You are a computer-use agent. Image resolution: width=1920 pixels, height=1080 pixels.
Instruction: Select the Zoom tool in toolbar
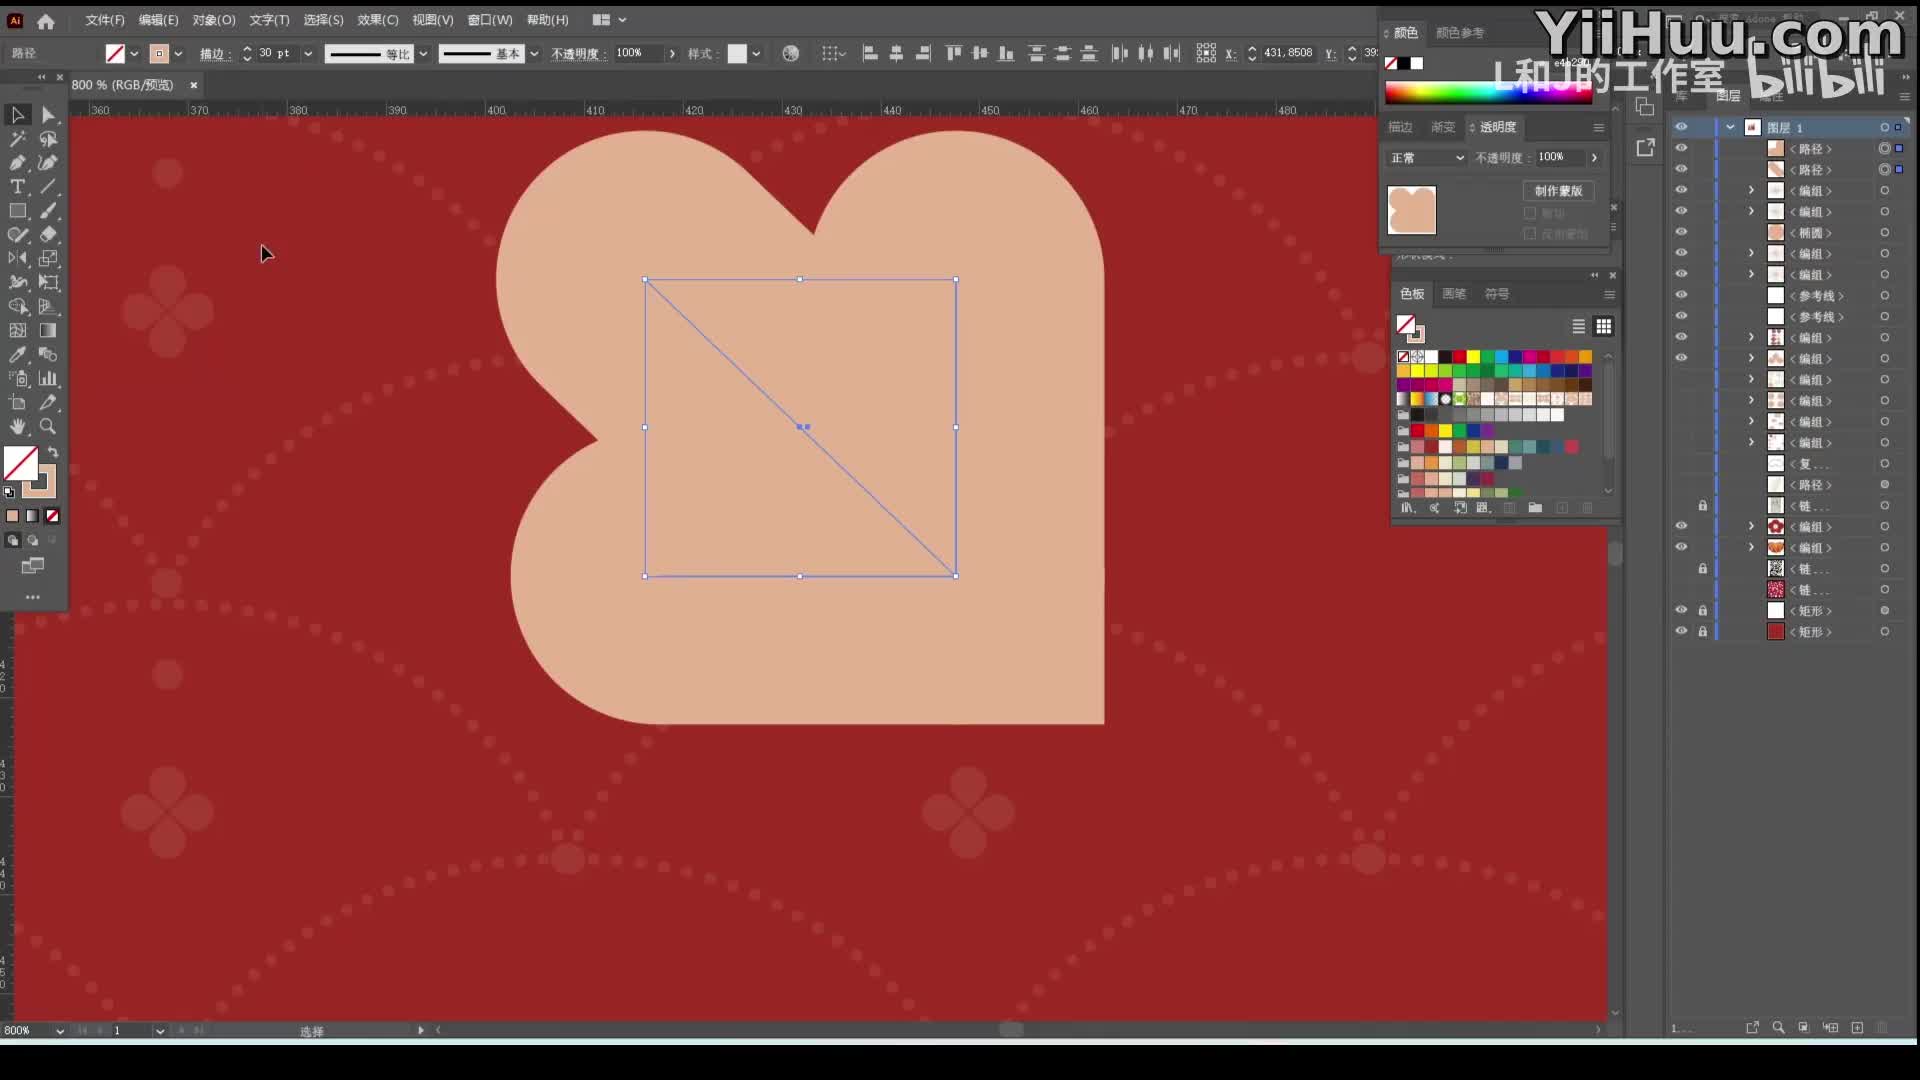point(47,427)
